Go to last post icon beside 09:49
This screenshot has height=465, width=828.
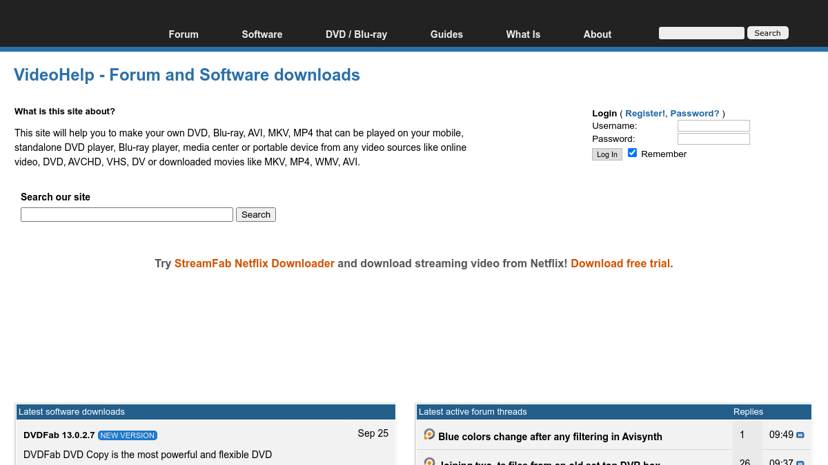click(x=800, y=435)
